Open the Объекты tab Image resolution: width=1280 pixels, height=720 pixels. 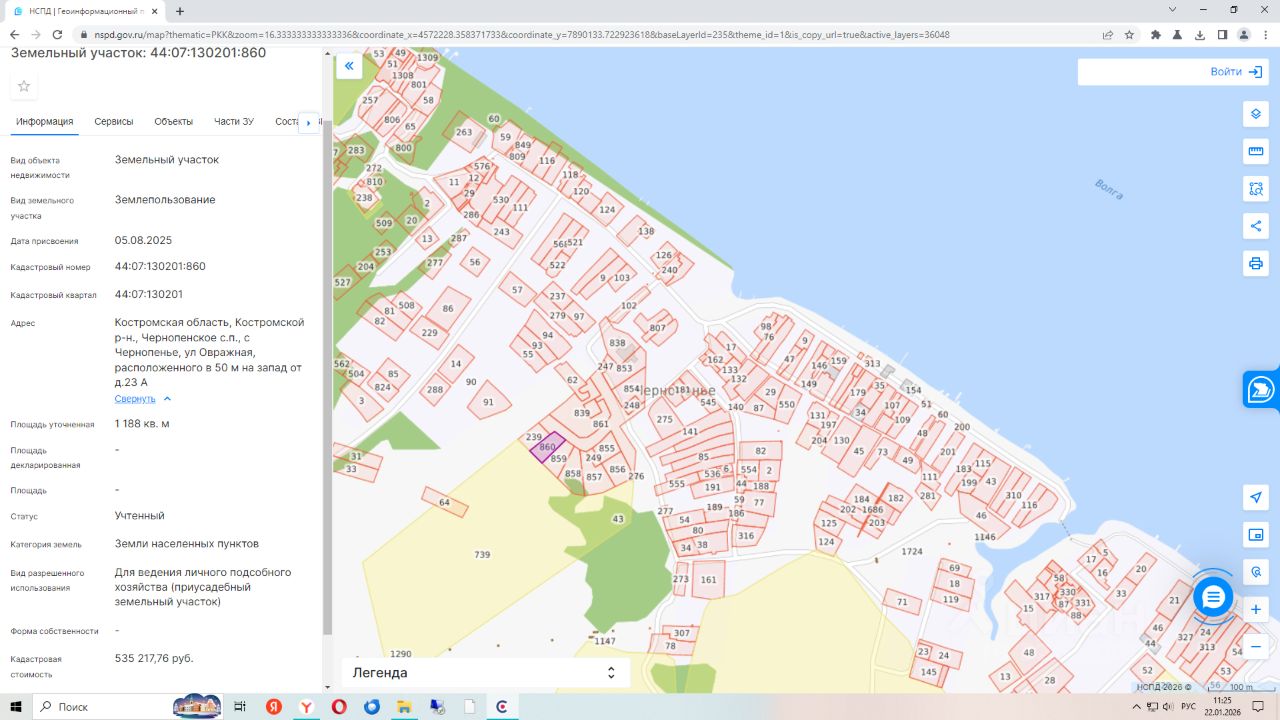pos(173,122)
